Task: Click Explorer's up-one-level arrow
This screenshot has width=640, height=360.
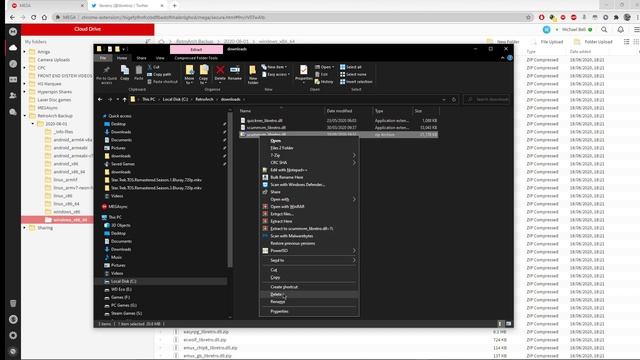Action: 124,99
